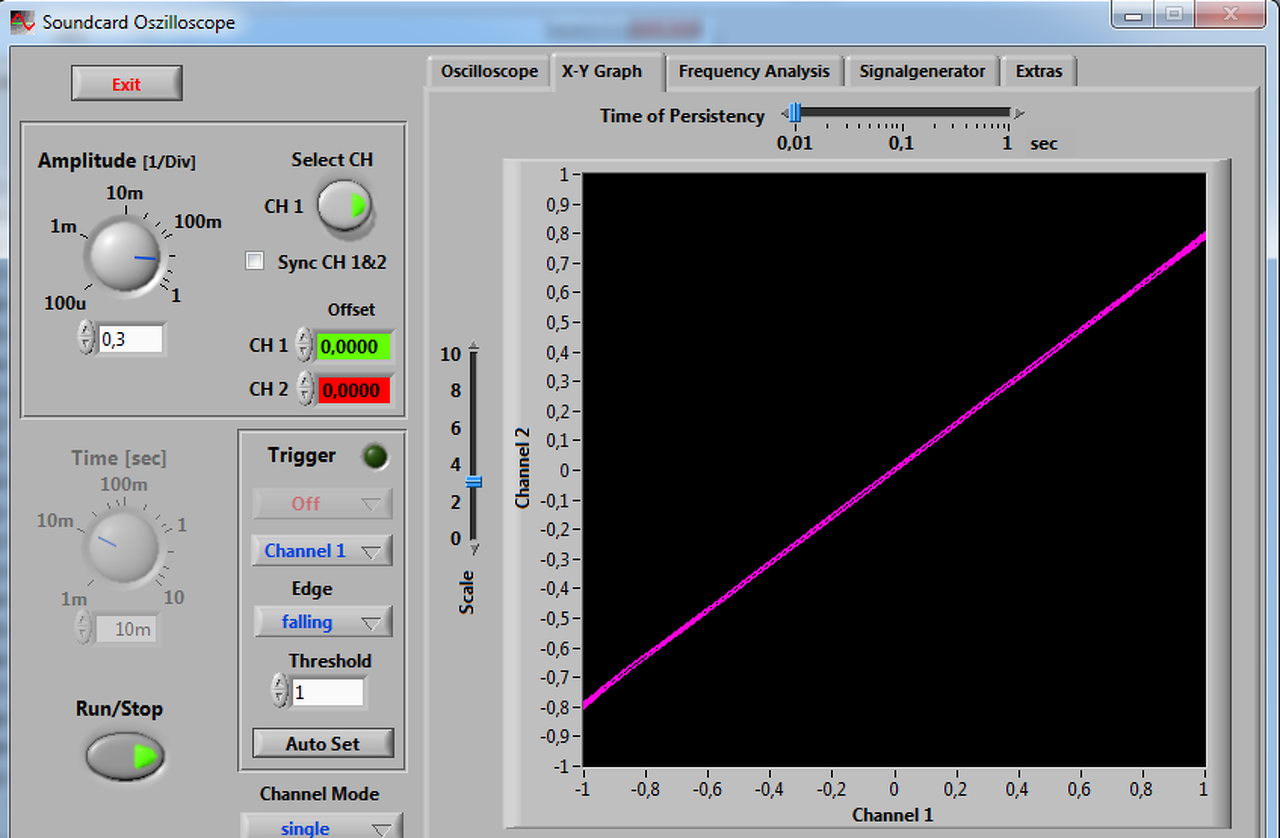The width and height of the screenshot is (1280, 838).
Task: Click the Threshold input field
Action: 328,691
